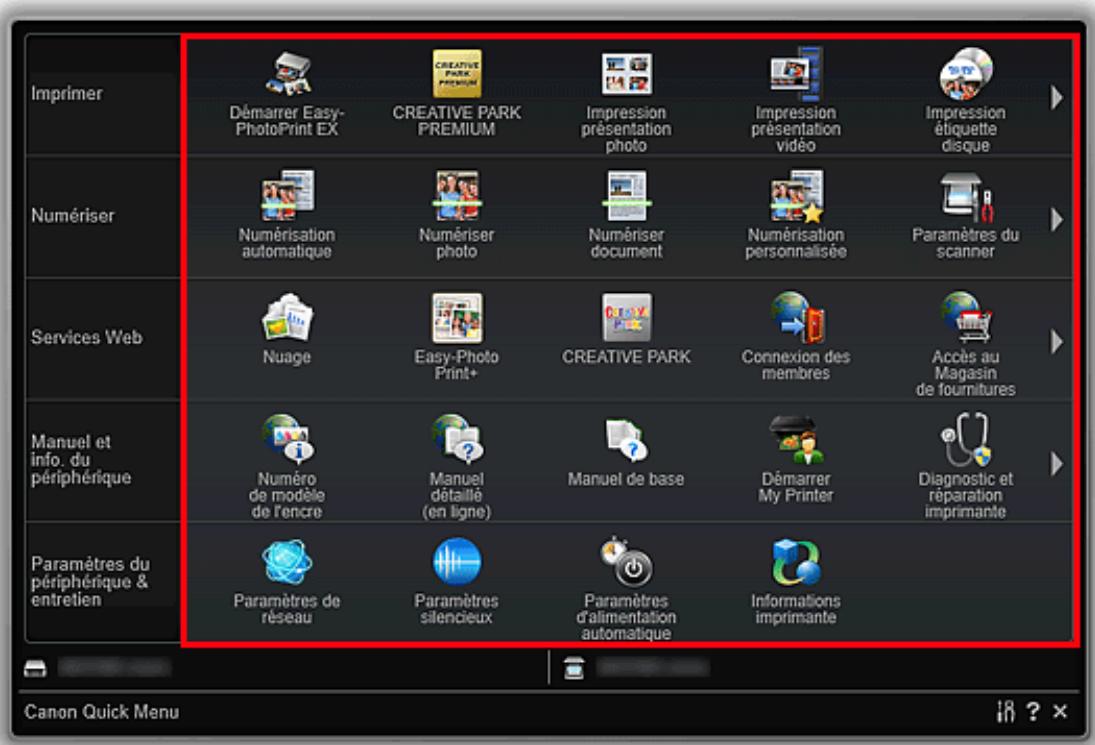Open help question mark icon
Image resolution: width=1095 pixels, height=745 pixels.
point(1034,711)
